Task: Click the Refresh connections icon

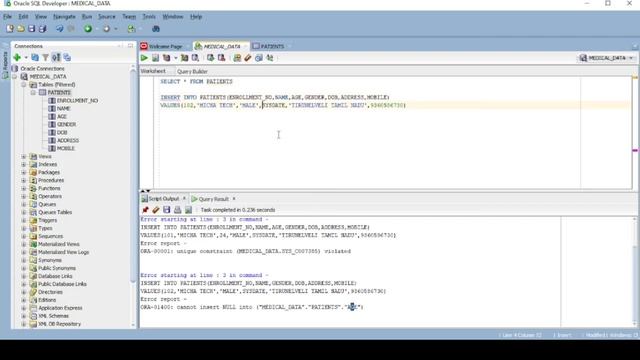Action: (x=35, y=58)
